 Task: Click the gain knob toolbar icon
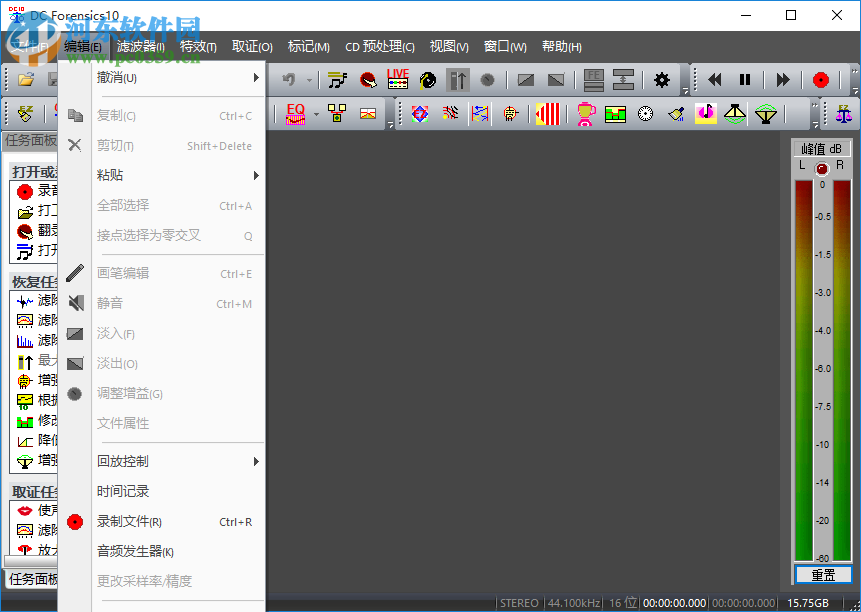[487, 80]
